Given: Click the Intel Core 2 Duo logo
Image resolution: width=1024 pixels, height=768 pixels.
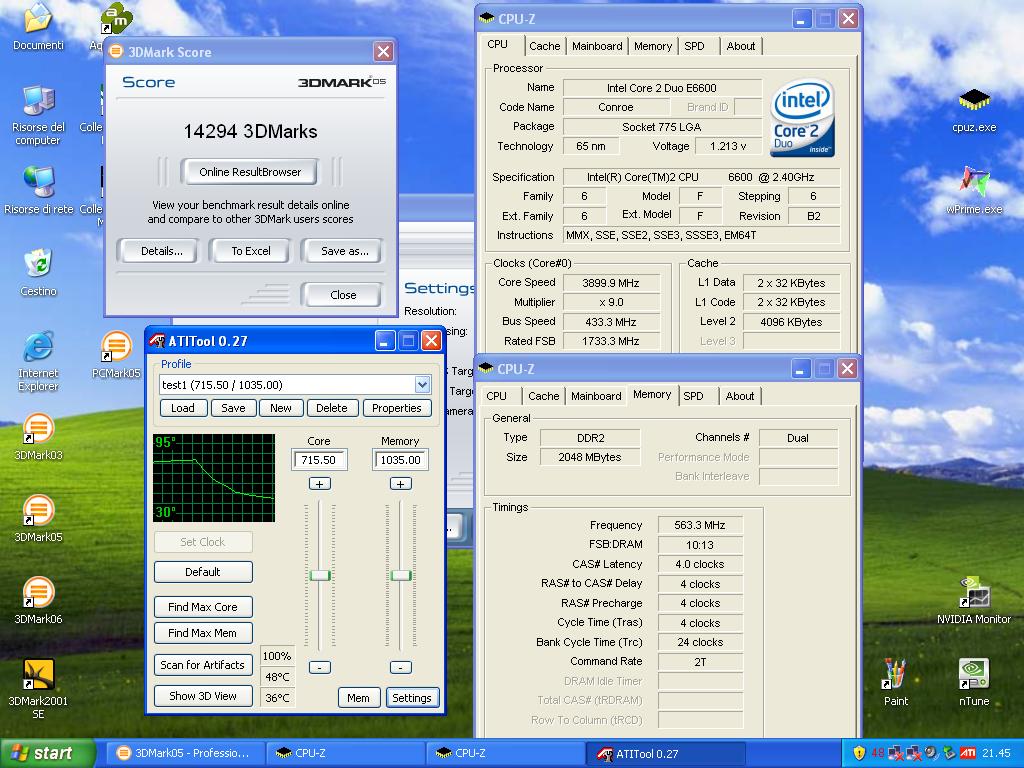Looking at the screenshot, I should coord(802,118).
